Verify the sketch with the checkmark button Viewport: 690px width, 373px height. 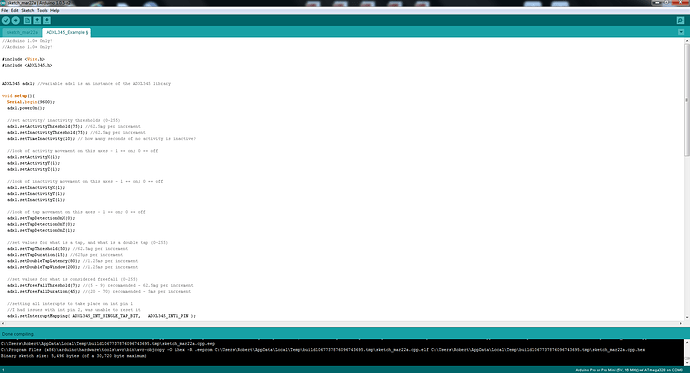pos(6,20)
